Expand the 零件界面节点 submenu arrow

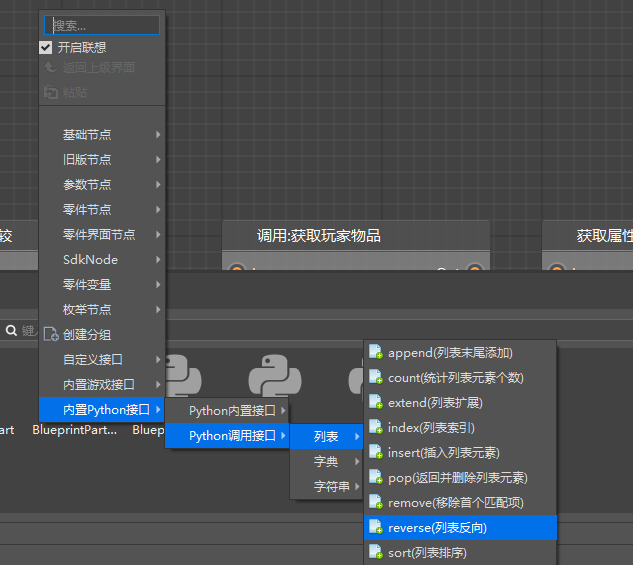click(158, 234)
